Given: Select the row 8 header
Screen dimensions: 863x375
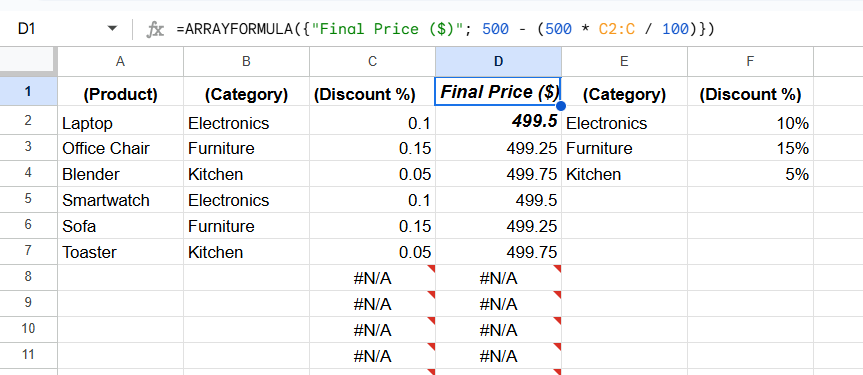Looking at the screenshot, I should pyautogui.click(x=29, y=277).
